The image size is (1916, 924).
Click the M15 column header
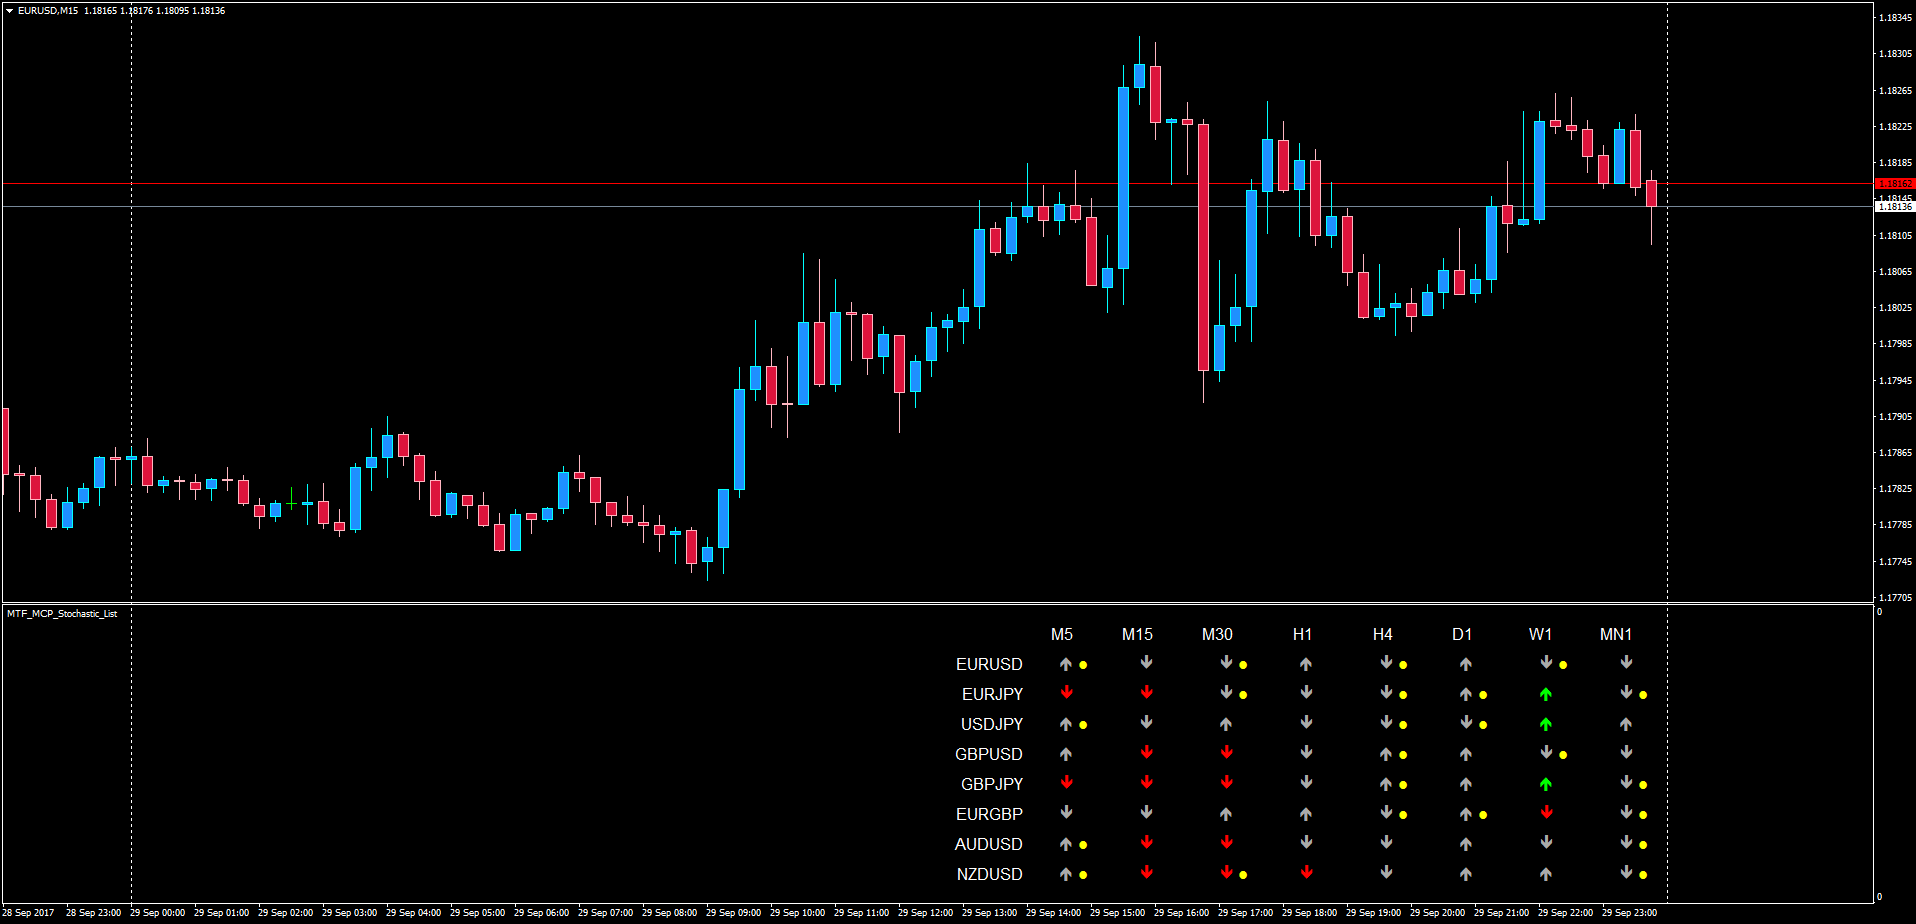click(1137, 634)
